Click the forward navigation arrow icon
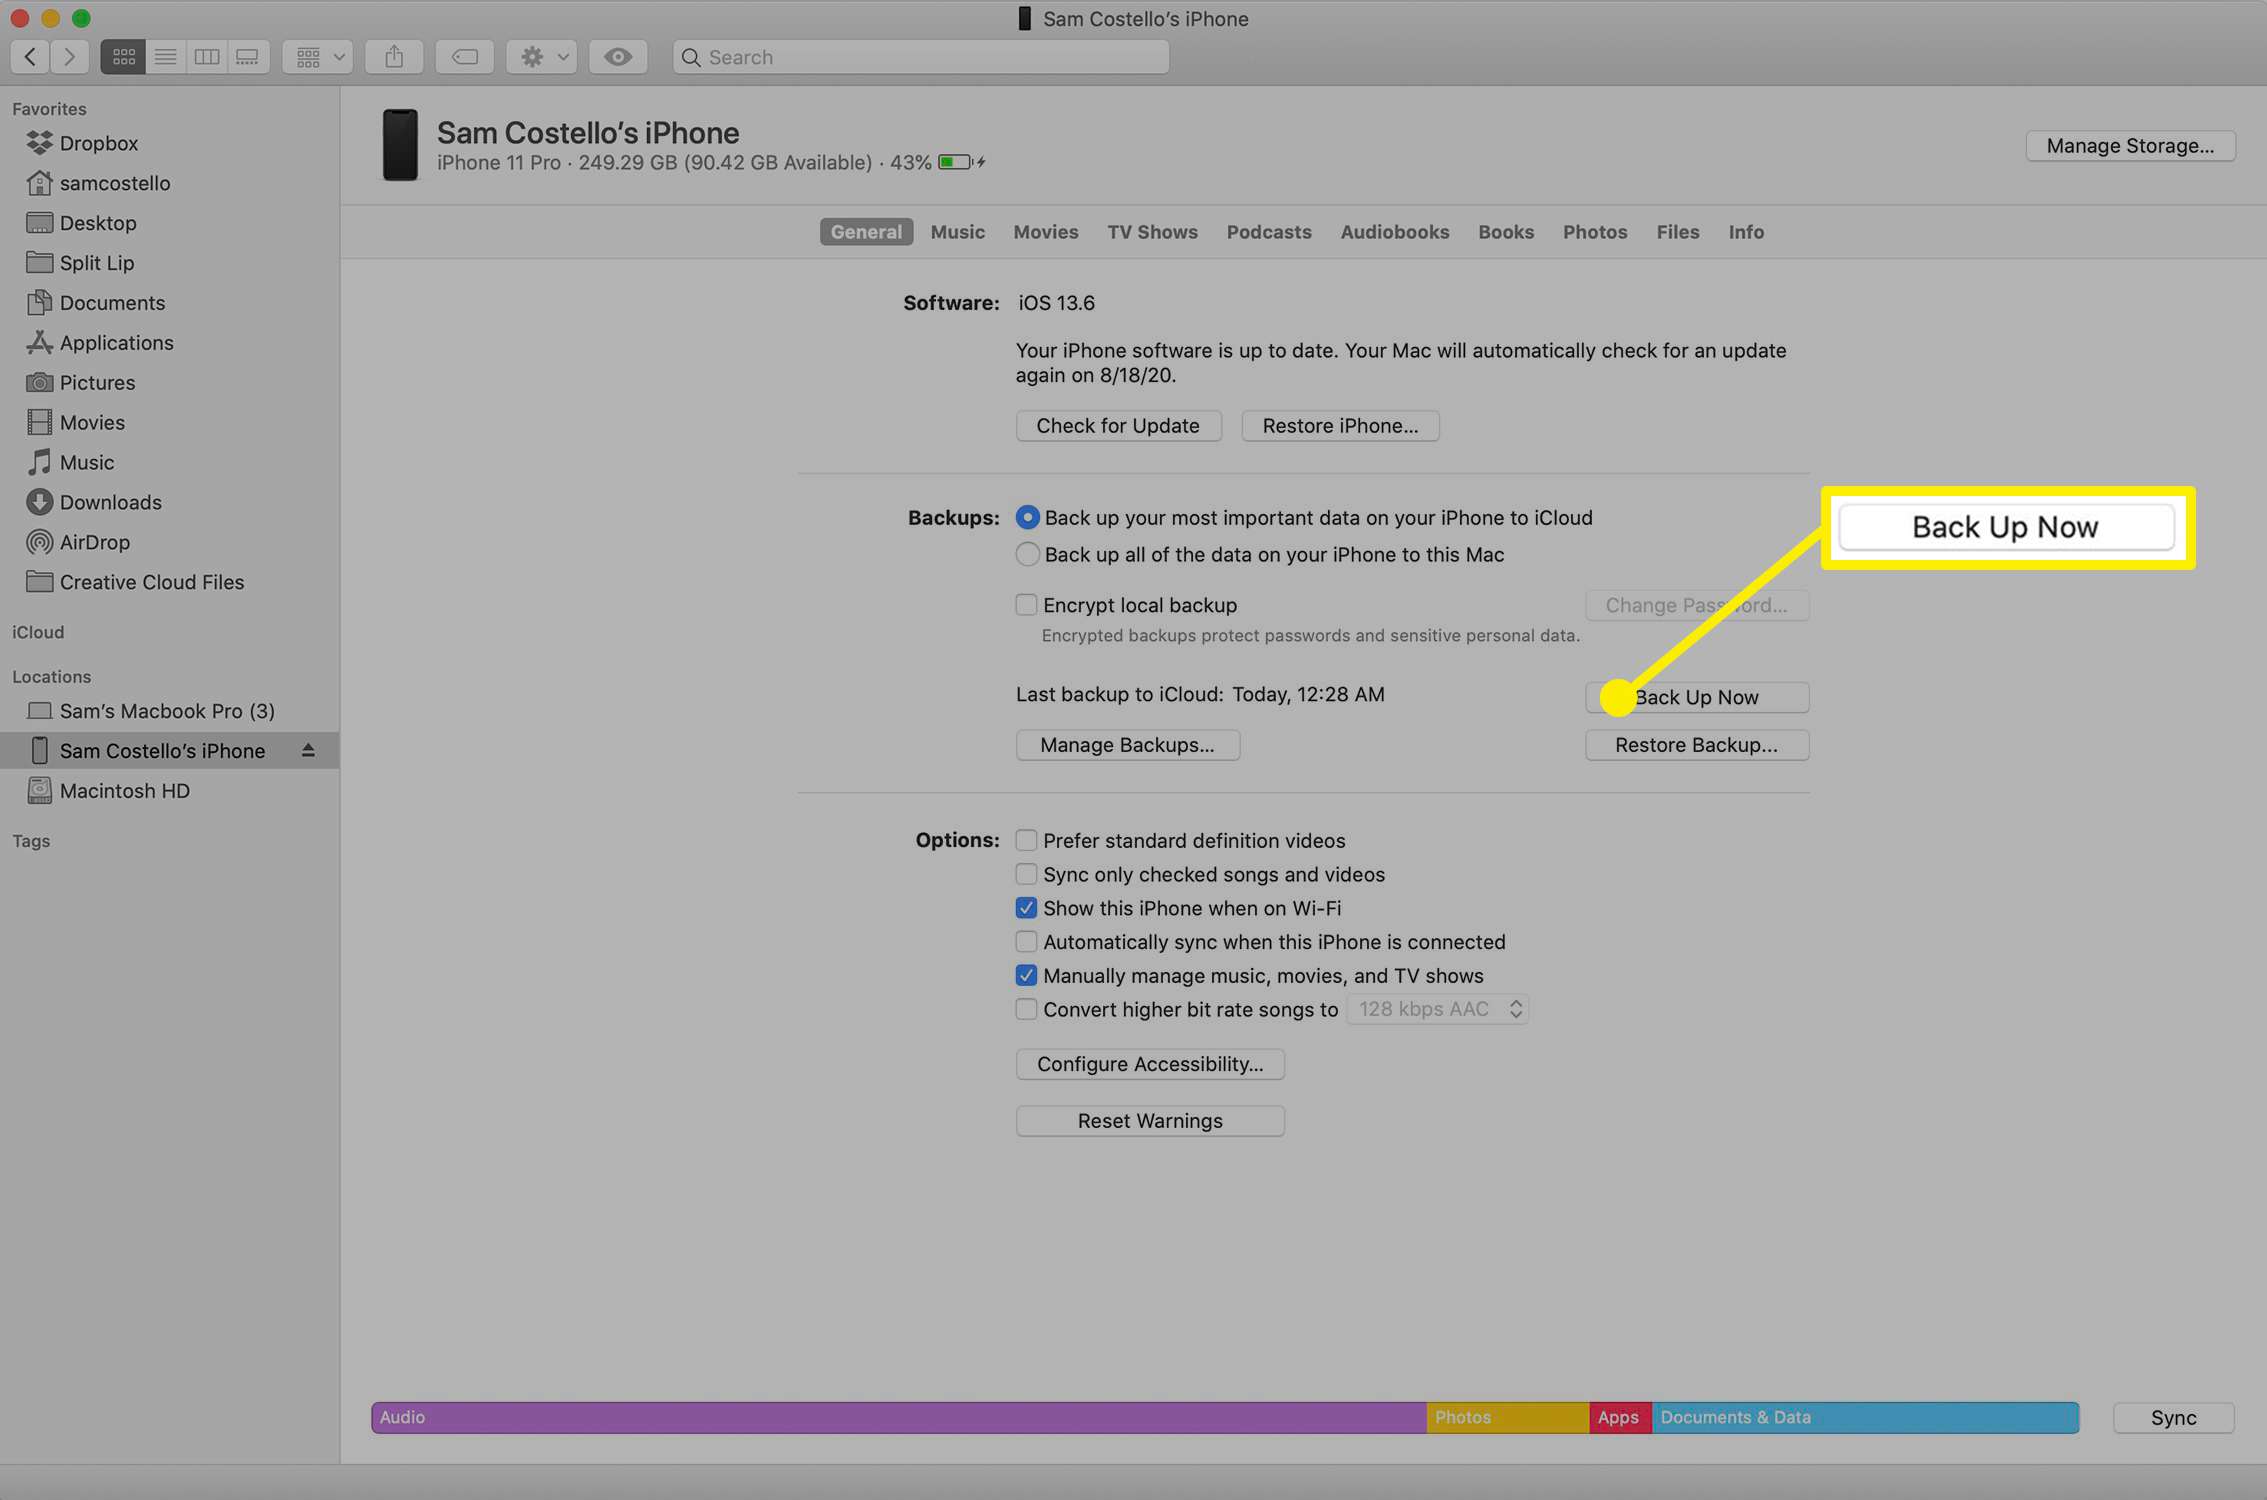 coord(67,57)
